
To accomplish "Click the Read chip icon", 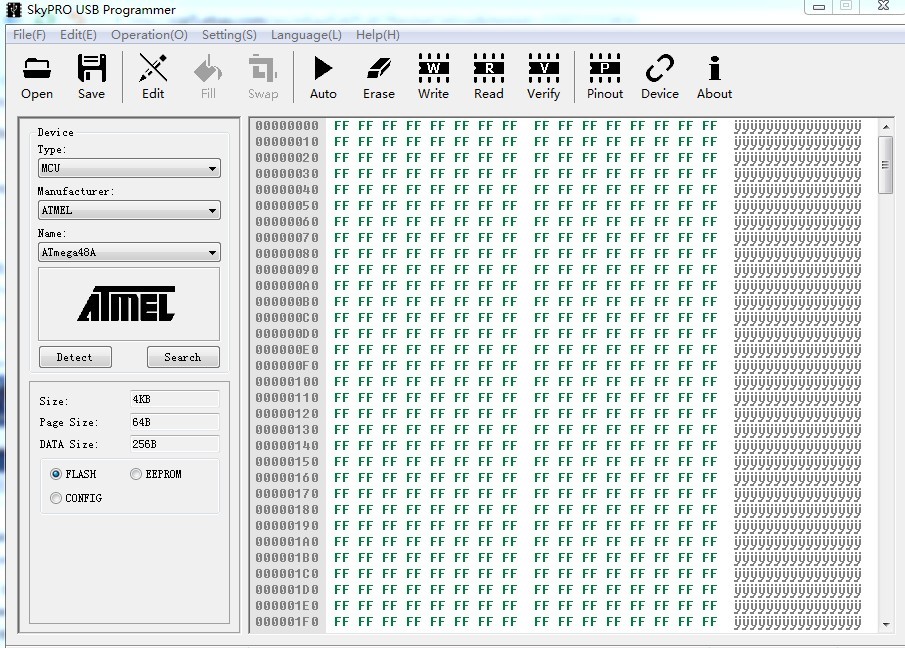I will pyautogui.click(x=488, y=77).
